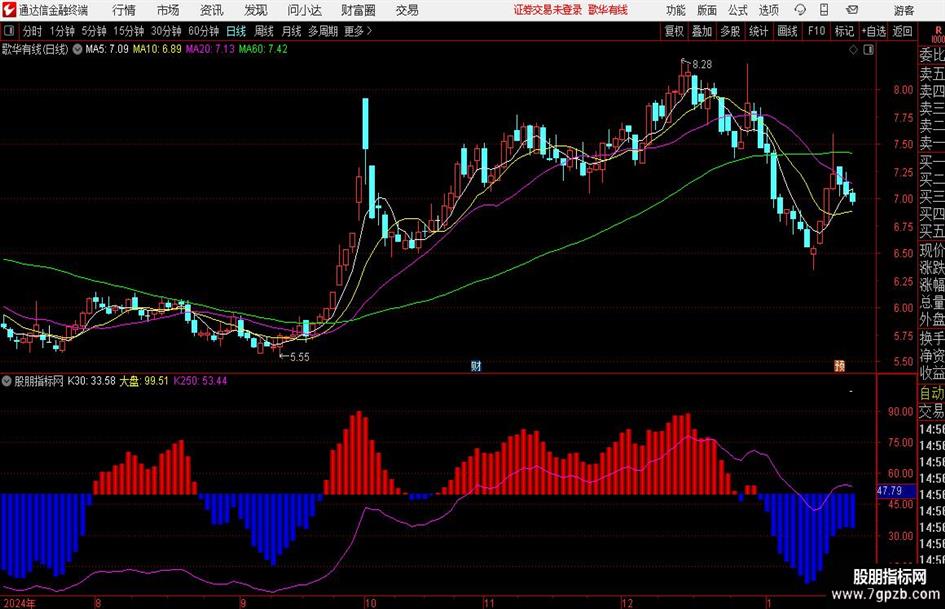Click the month 10 marker on the time axis
Image resolution: width=945 pixels, height=609 pixels.
pos(370,603)
